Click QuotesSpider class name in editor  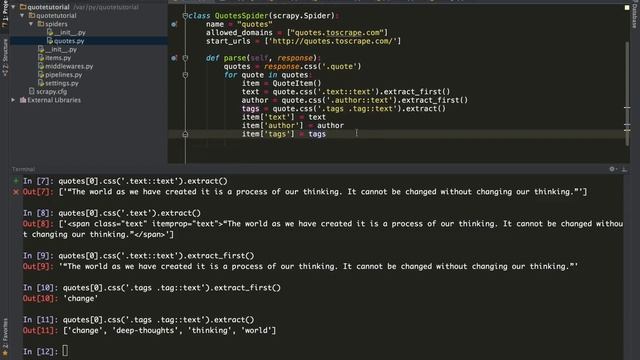(x=242, y=16)
